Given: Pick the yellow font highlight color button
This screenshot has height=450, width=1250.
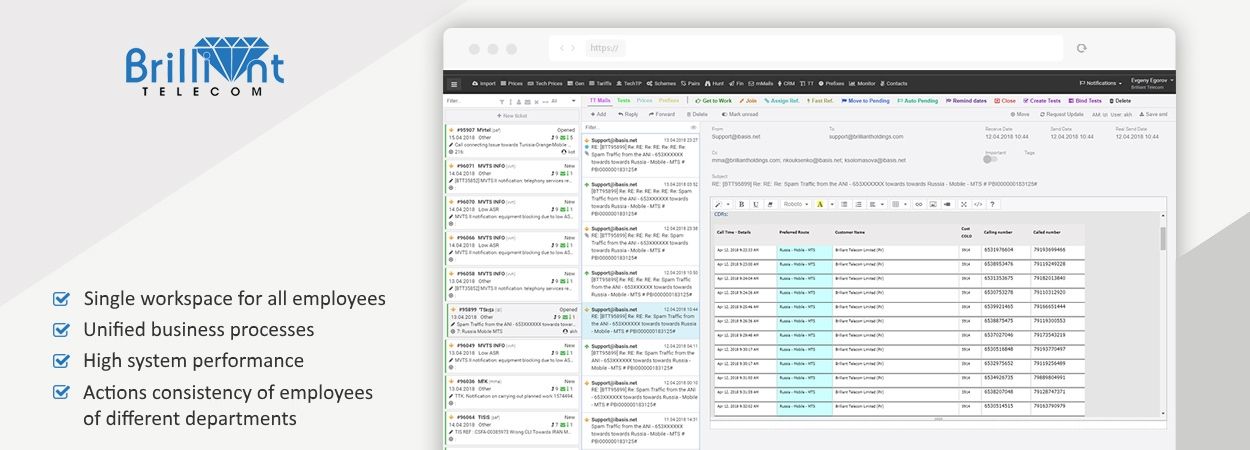Looking at the screenshot, I should [x=819, y=204].
